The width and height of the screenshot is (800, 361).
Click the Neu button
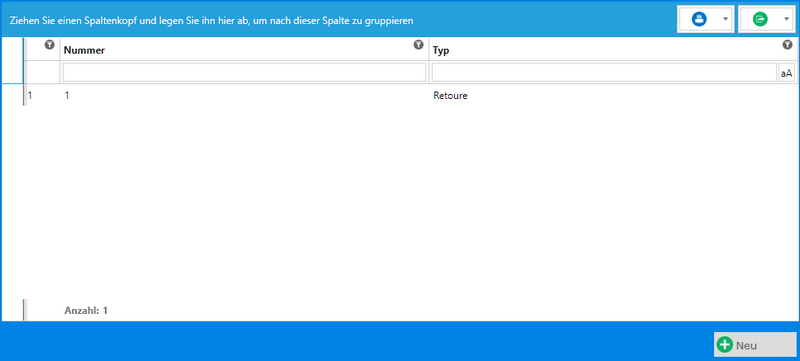(755, 345)
